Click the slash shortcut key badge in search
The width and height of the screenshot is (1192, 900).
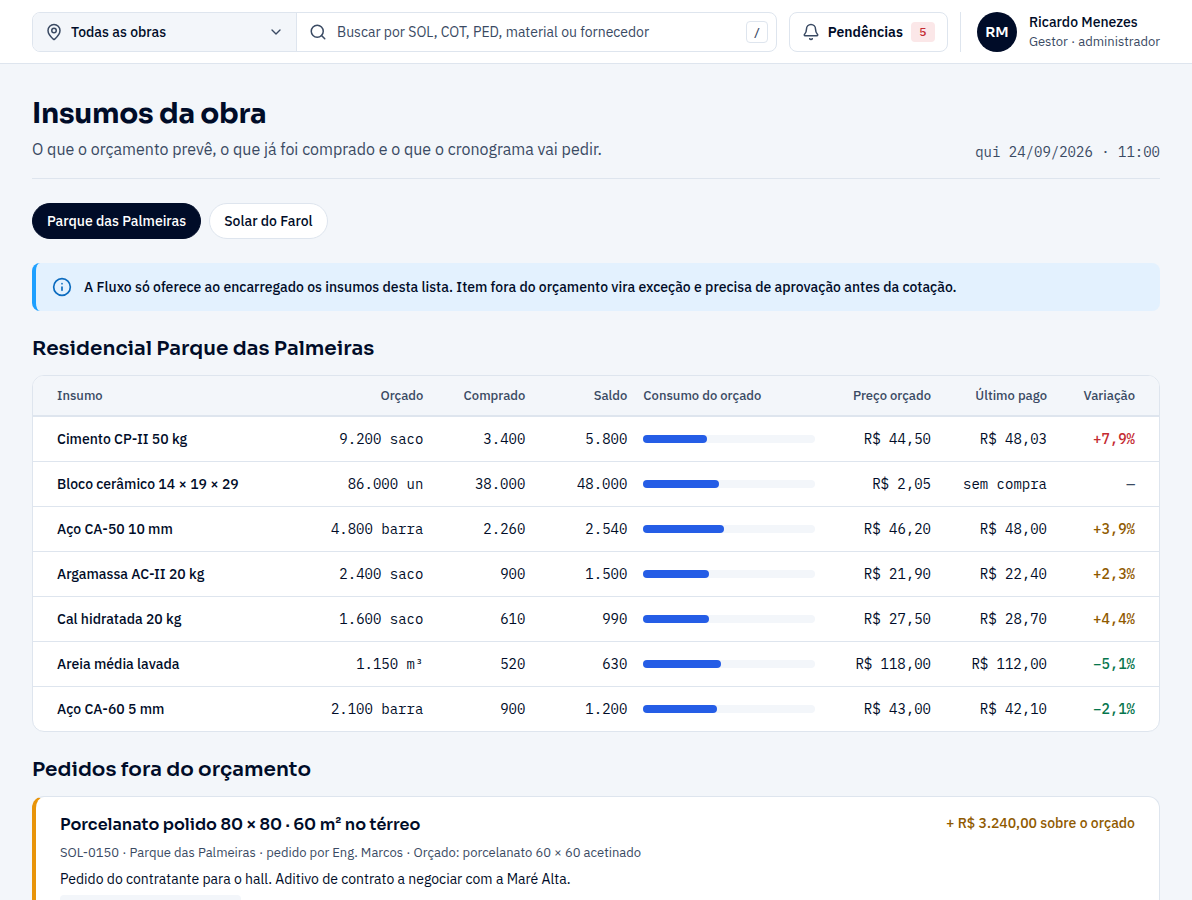(x=756, y=32)
